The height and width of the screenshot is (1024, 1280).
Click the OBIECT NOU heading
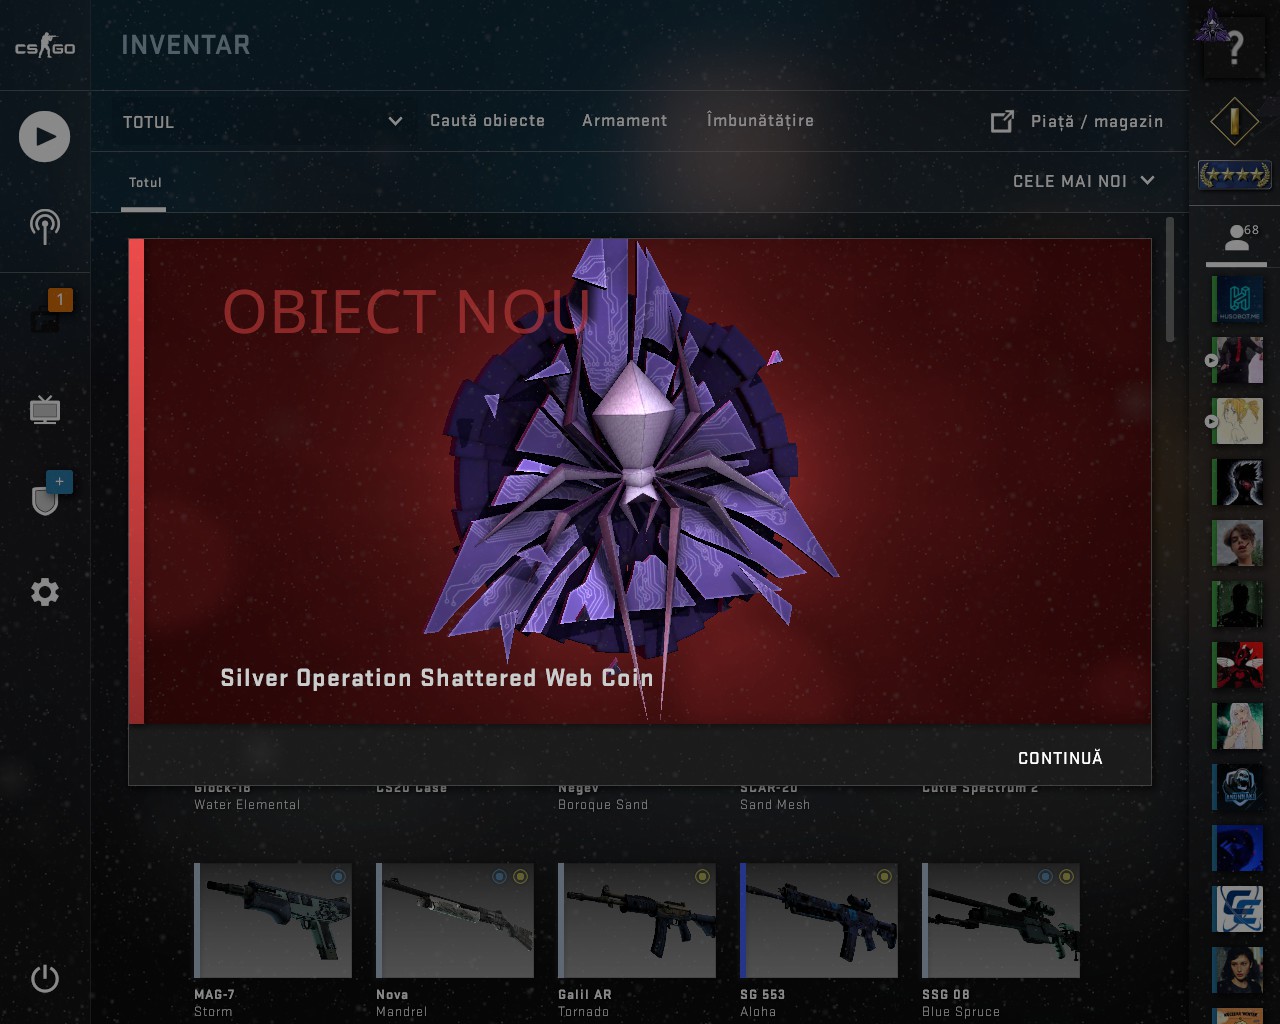click(405, 312)
